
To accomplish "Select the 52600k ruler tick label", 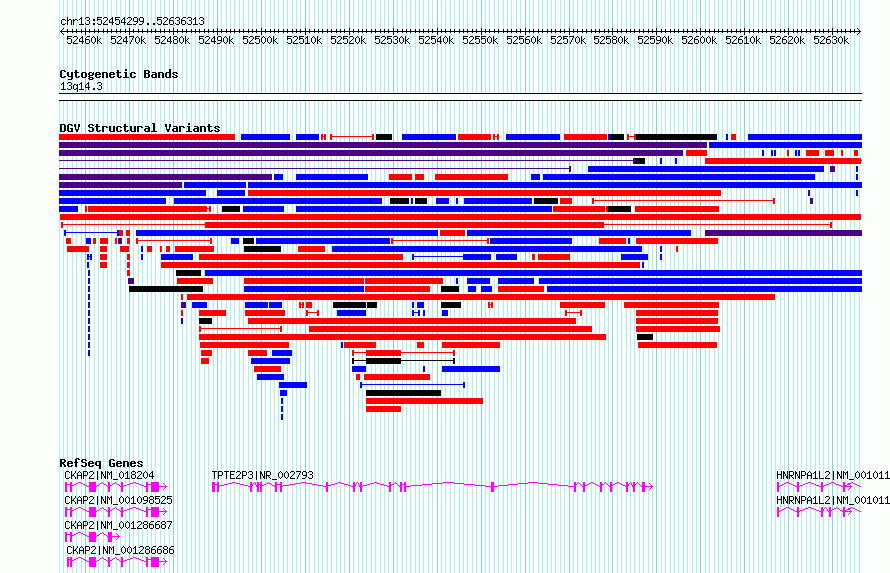I will pyautogui.click(x=699, y=41).
